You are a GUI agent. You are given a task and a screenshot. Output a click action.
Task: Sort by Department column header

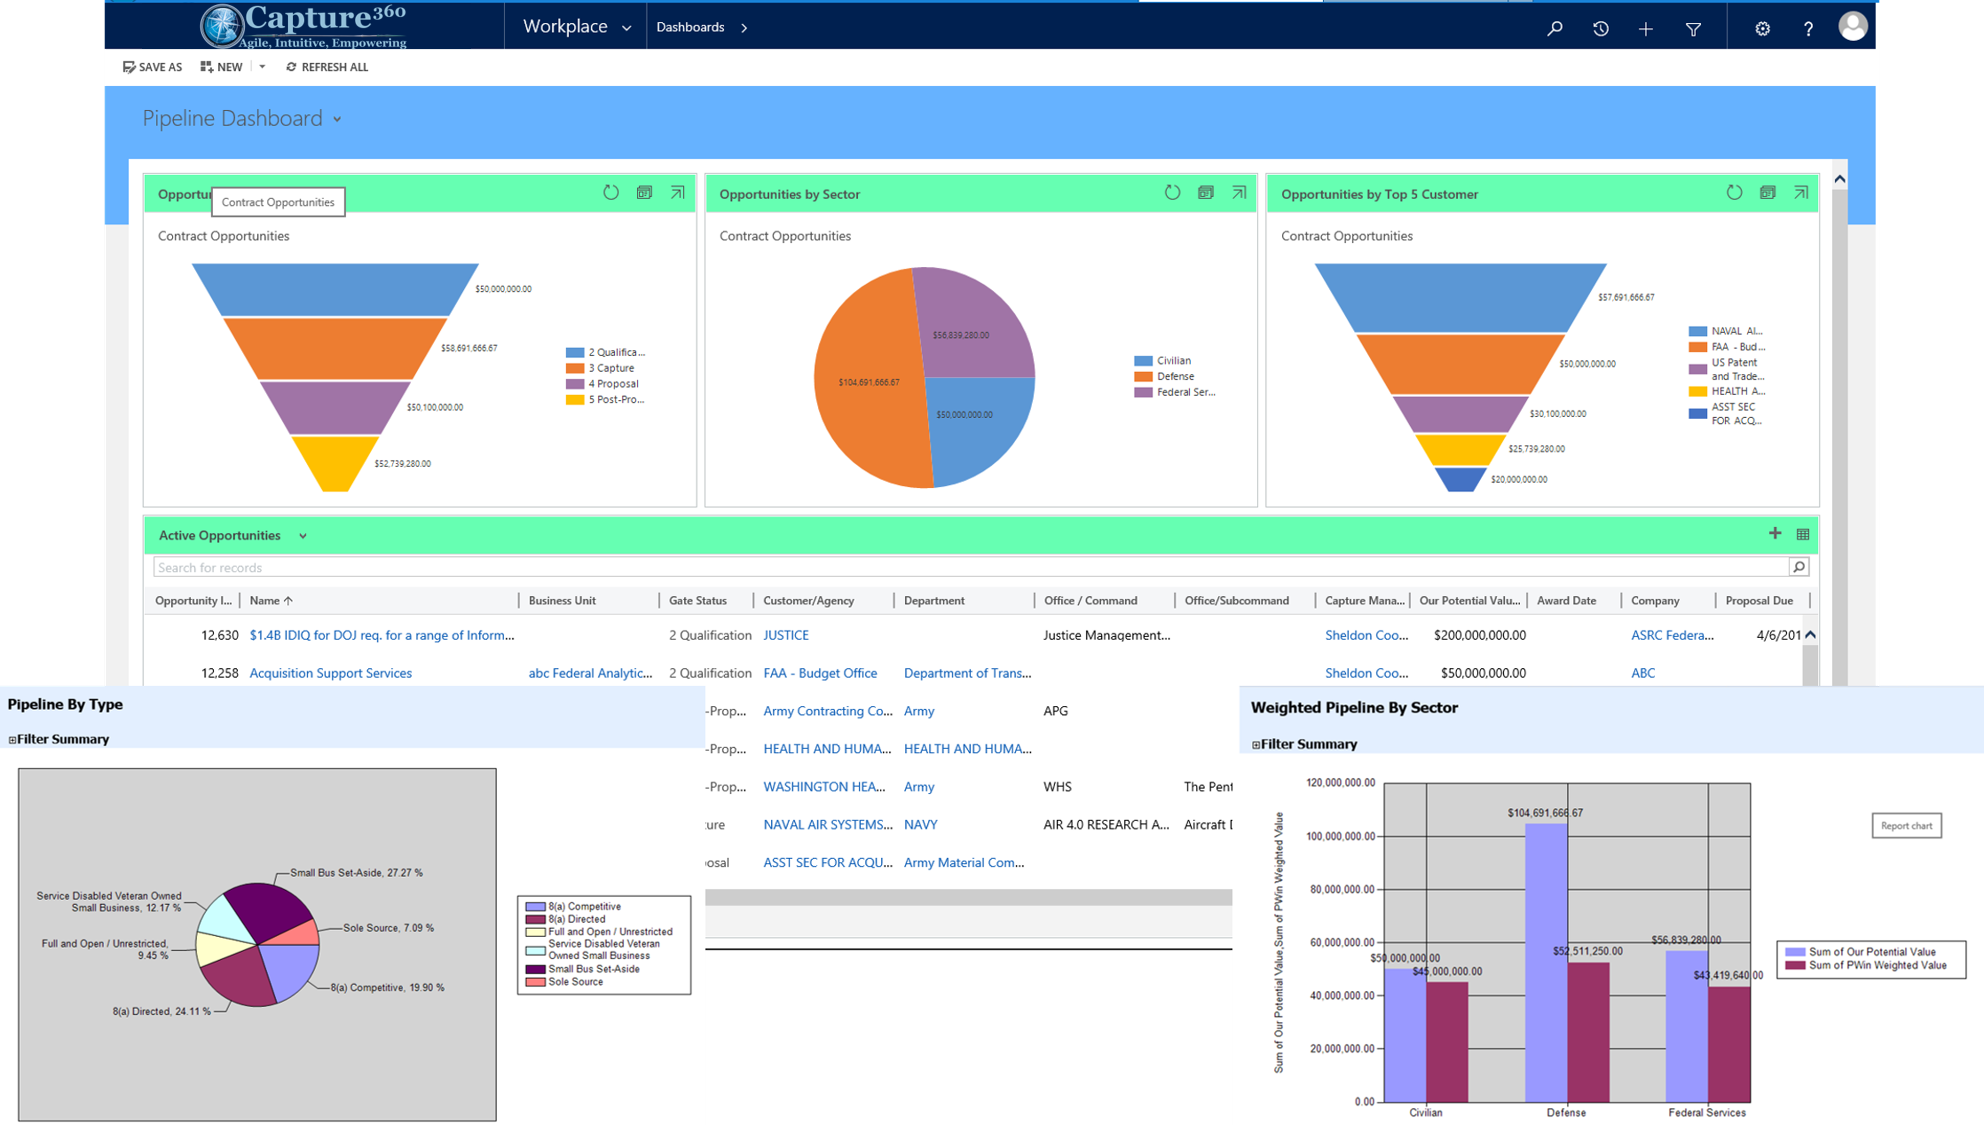[x=933, y=600]
